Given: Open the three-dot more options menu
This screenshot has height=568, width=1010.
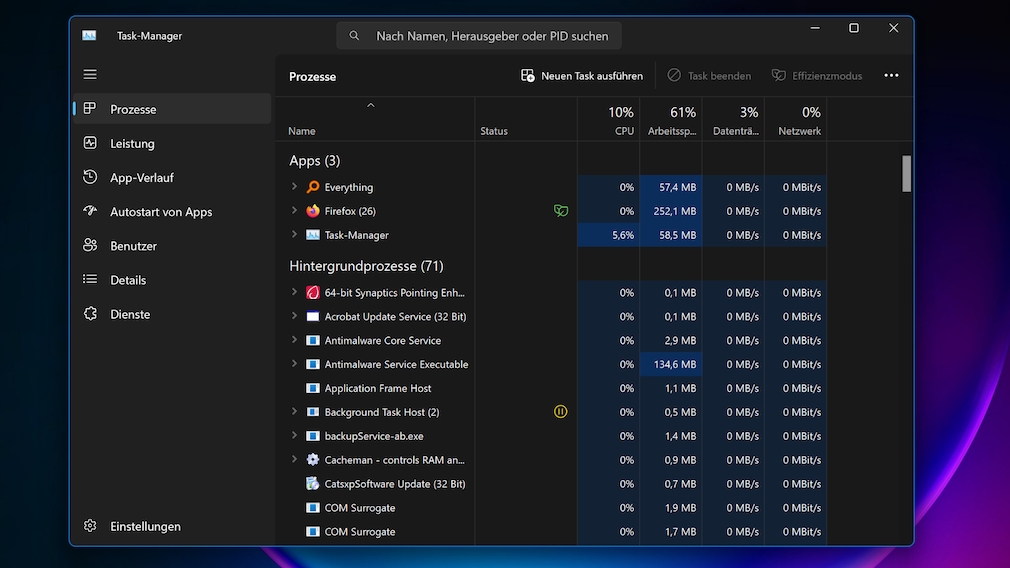Looking at the screenshot, I should point(891,76).
